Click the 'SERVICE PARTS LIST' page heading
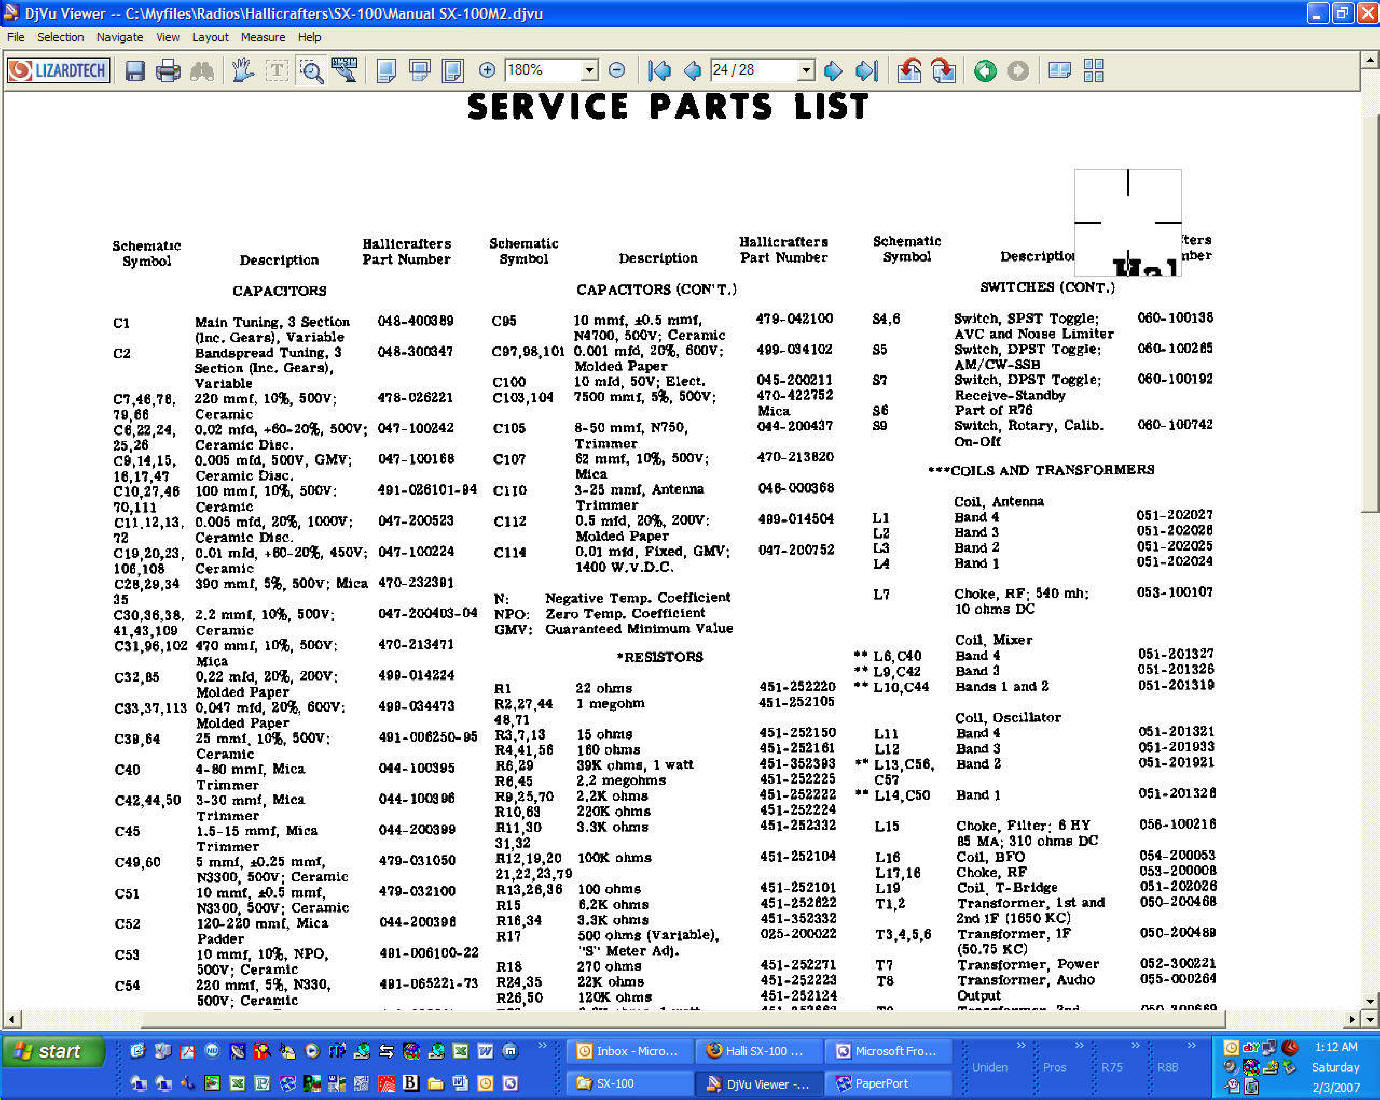Screen dimensions: 1380x1100 pos(667,106)
